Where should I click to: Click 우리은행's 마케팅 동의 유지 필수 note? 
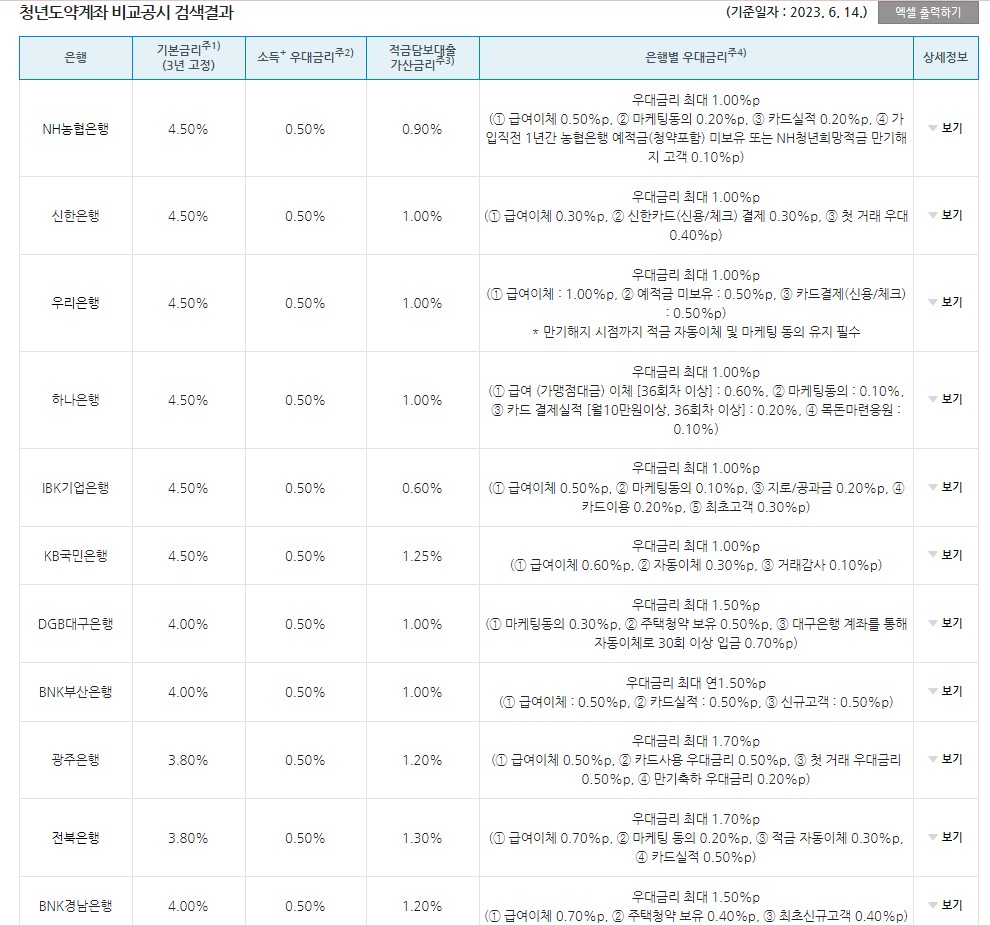696,331
